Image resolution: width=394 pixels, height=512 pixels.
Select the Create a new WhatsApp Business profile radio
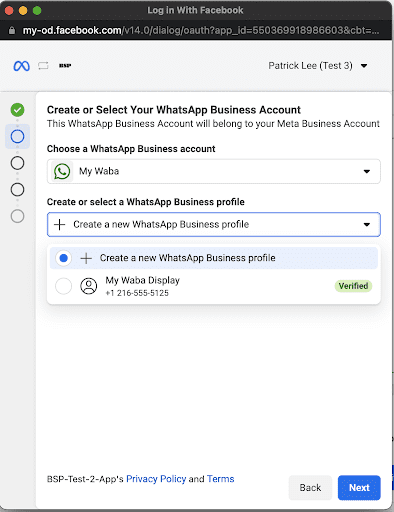pos(63,258)
